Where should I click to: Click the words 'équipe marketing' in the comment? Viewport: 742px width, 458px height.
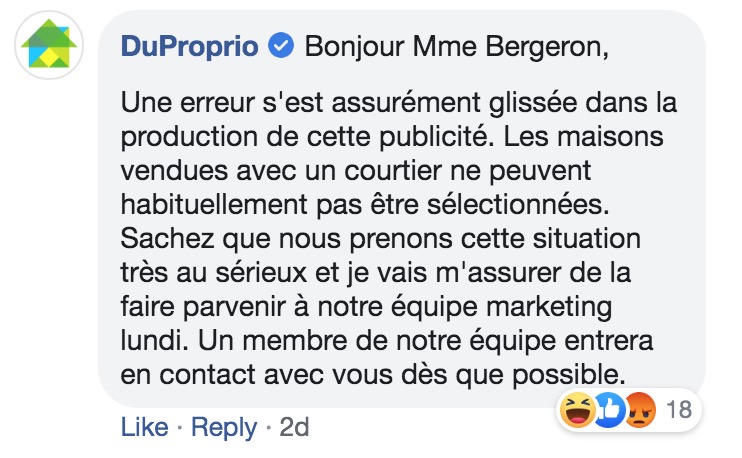(x=502, y=307)
